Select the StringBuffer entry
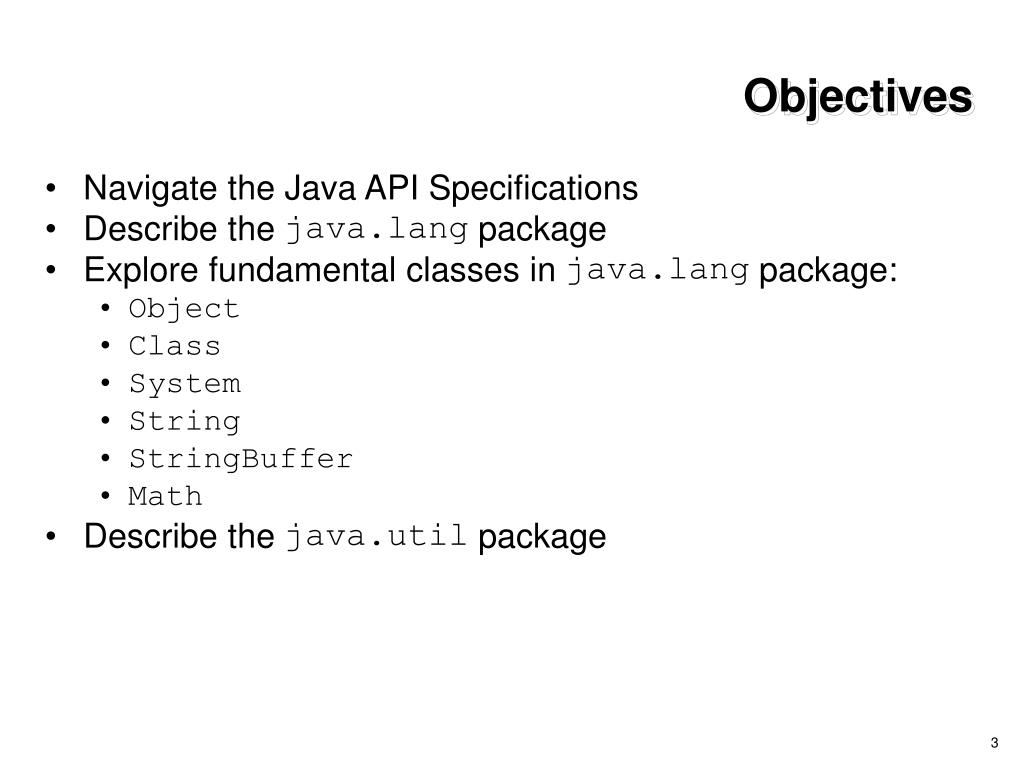This screenshot has height=768, width=1024. pyautogui.click(x=240, y=458)
